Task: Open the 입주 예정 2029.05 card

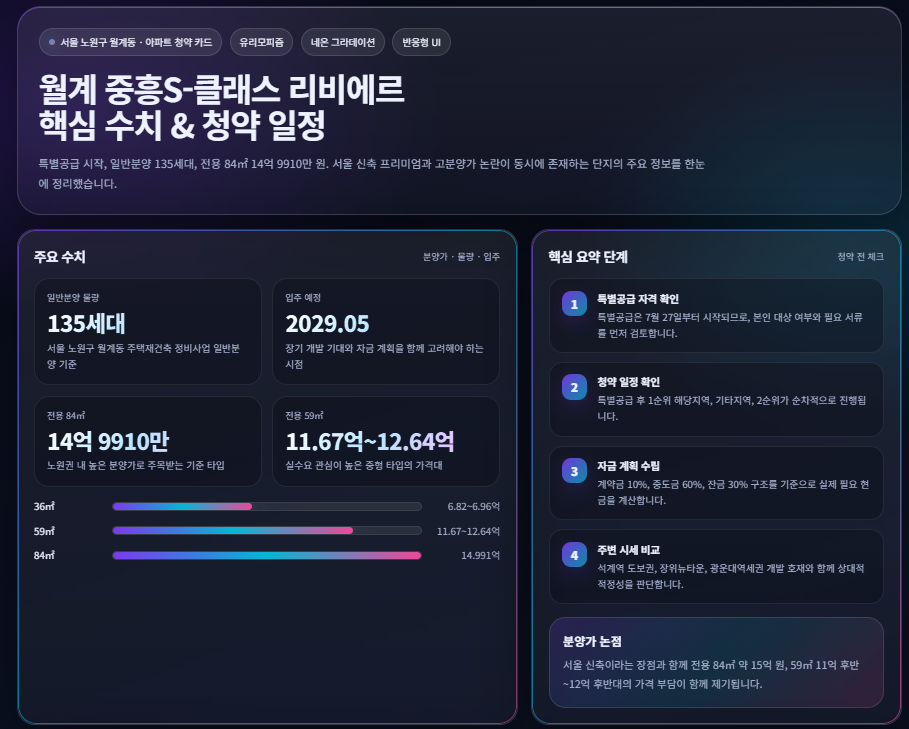Action: pyautogui.click(x=386, y=331)
